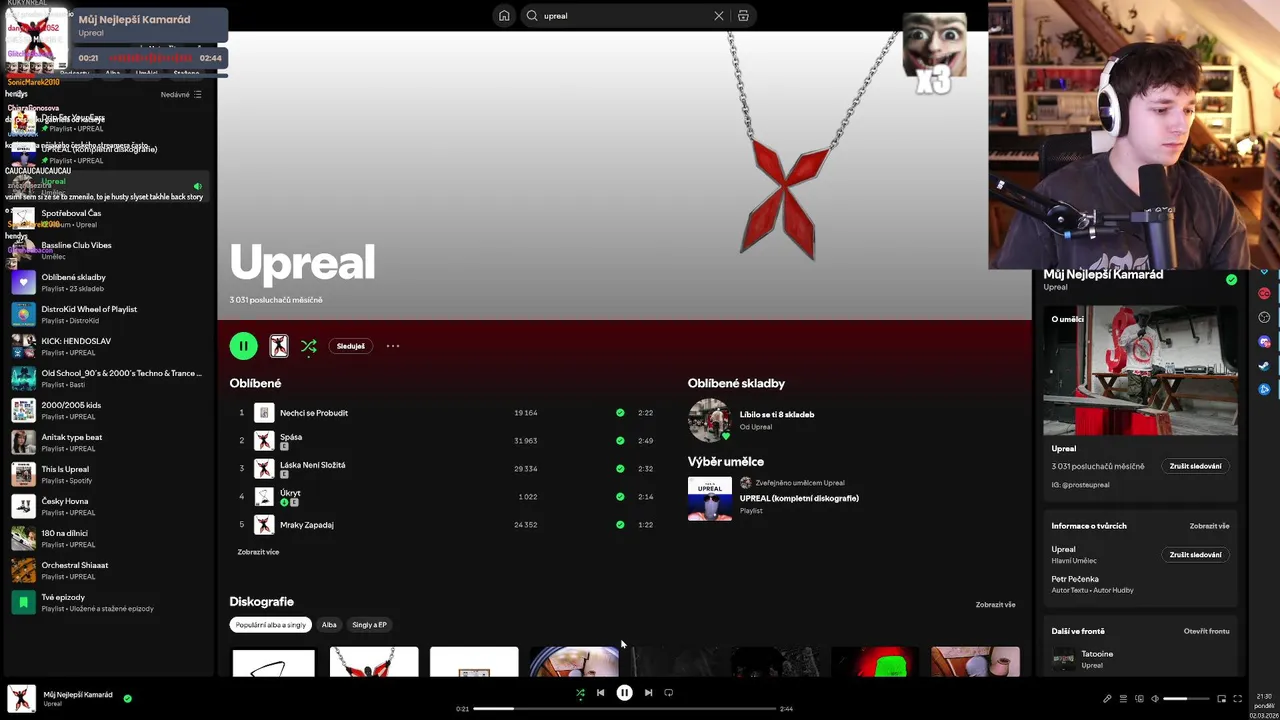The image size is (1280, 720).
Task: Open the 'Orchestral Shiaaat' playlist
Action: pyautogui.click(x=107, y=570)
